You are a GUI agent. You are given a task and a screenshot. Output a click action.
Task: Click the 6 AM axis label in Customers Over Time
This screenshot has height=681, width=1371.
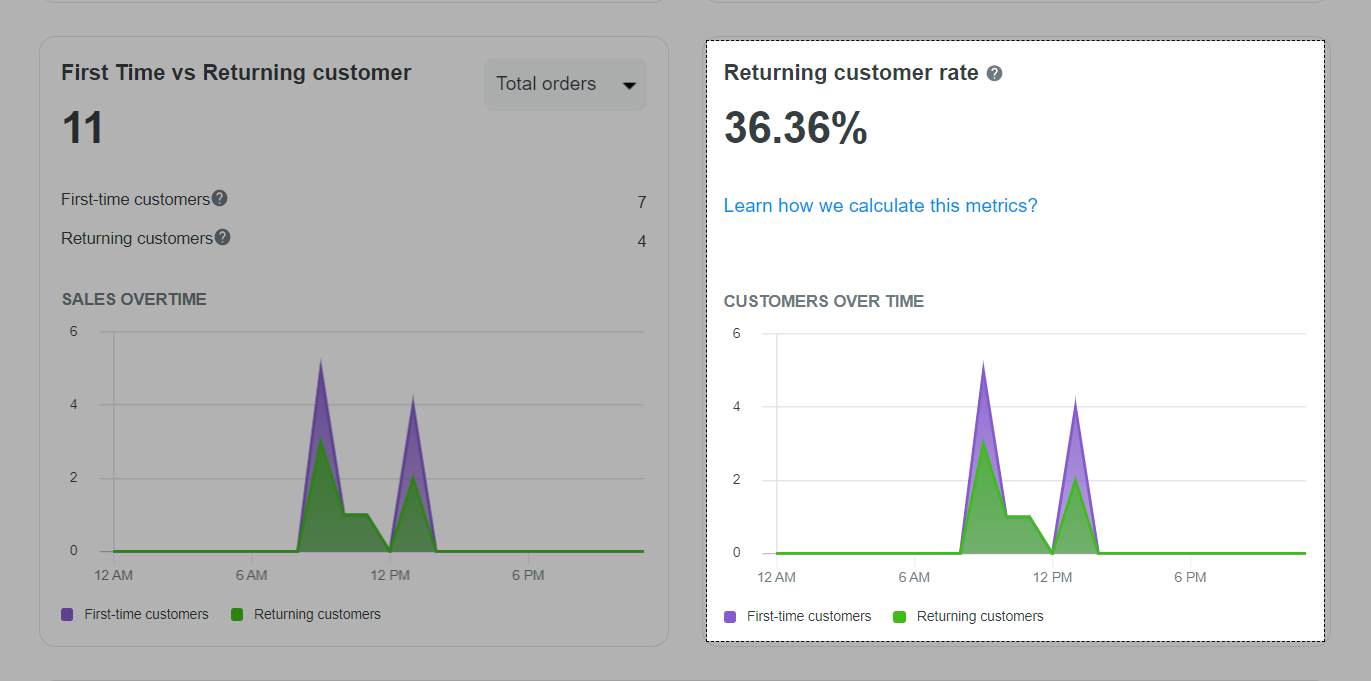coord(913,577)
